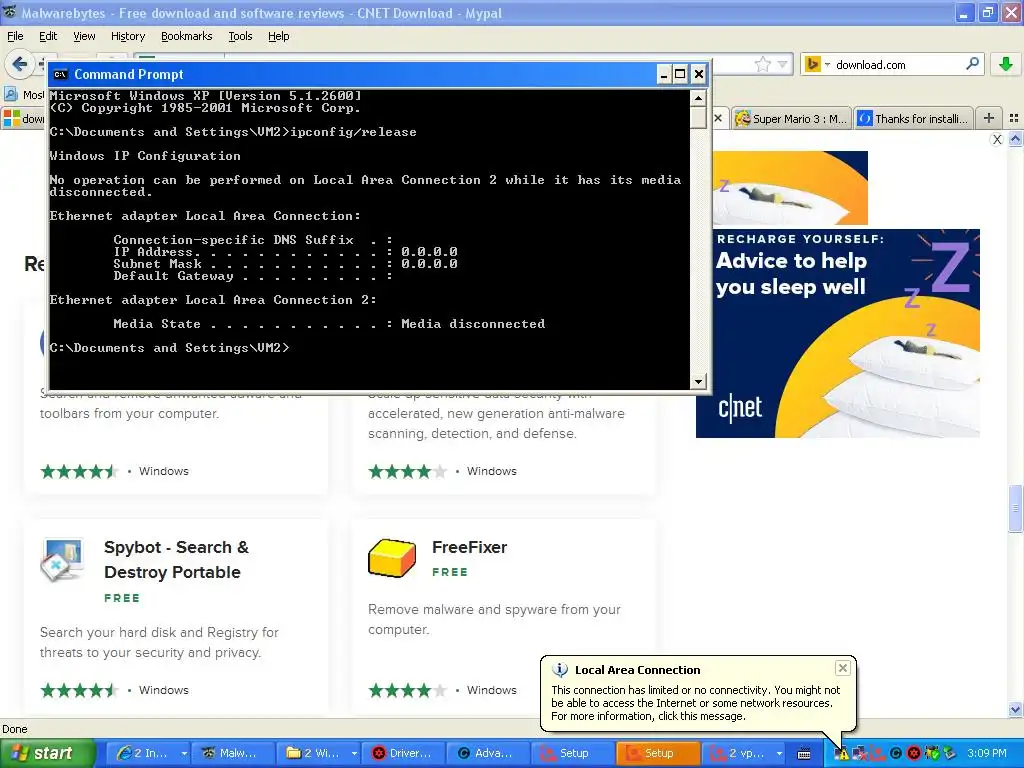Open the address bar history dropdown arrow
Screen dimensions: 1024x768
pyautogui.click(x=782, y=64)
